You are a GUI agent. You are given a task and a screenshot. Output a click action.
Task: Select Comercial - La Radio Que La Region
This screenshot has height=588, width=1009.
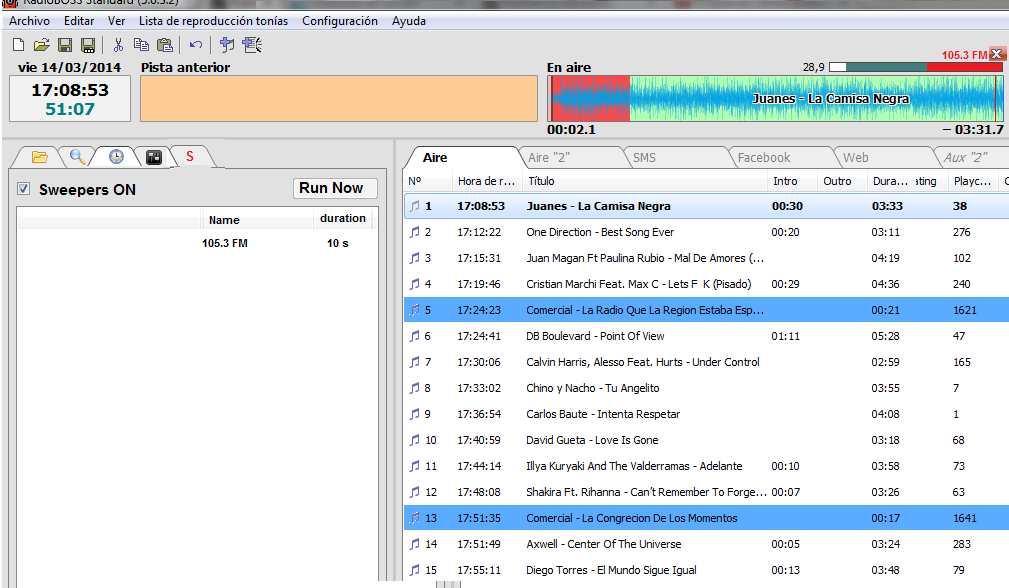[x=706, y=310]
